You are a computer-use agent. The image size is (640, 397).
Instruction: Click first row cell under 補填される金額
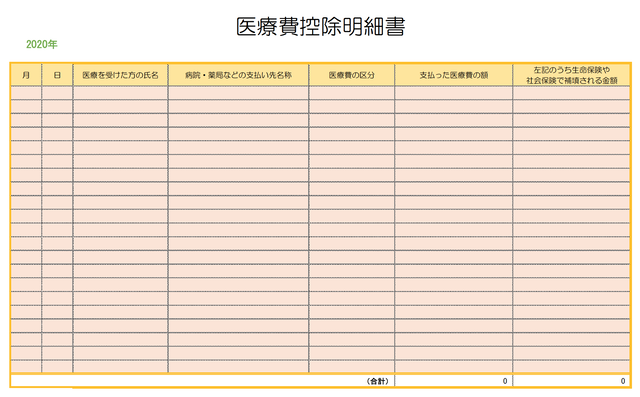point(571,93)
